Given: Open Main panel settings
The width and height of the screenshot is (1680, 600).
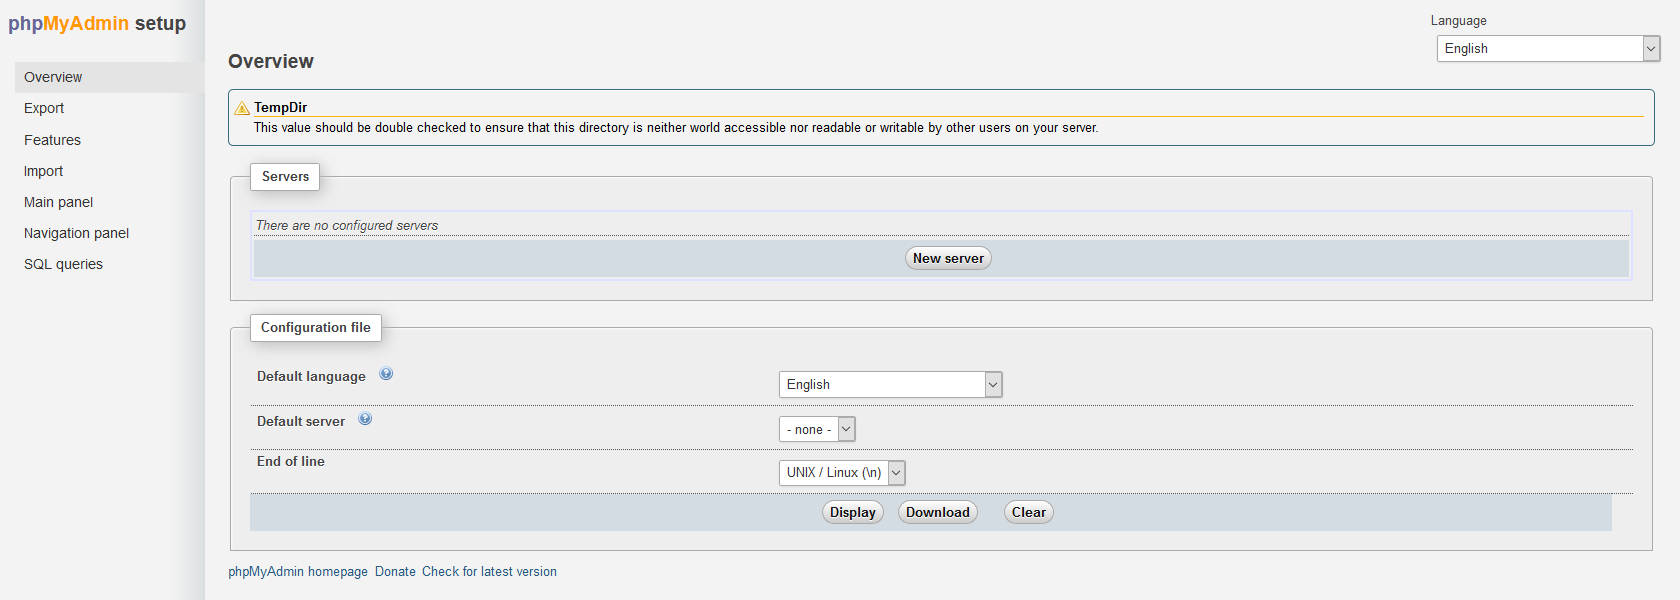Looking at the screenshot, I should (58, 202).
